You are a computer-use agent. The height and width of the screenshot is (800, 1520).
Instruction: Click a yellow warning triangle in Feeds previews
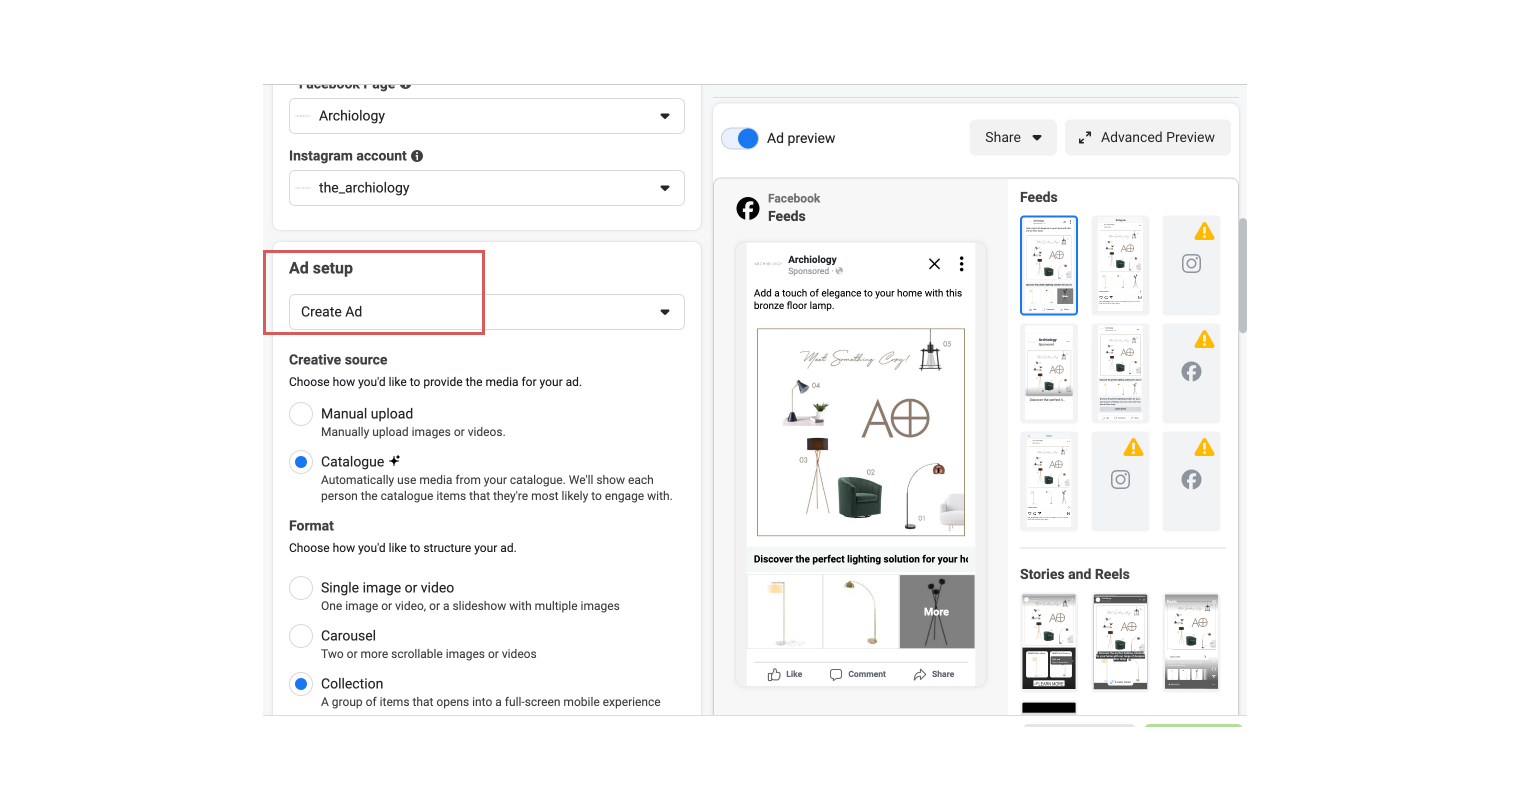(1204, 230)
